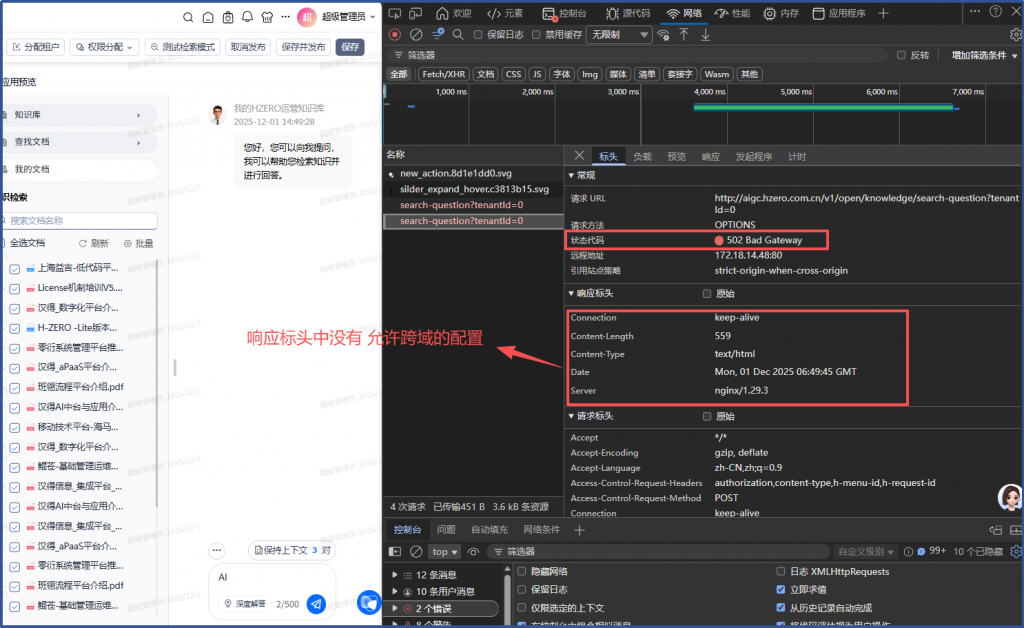The width and height of the screenshot is (1024, 628).
Task: Open the network conditions Wi-Fi gear icon
Action: point(663,34)
